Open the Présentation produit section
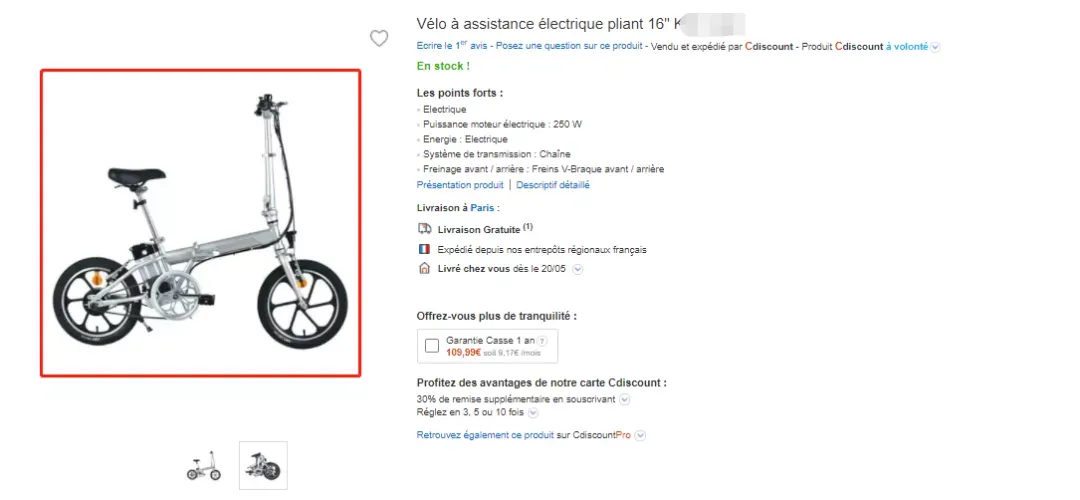This screenshot has height=500, width=1080. pos(460,185)
